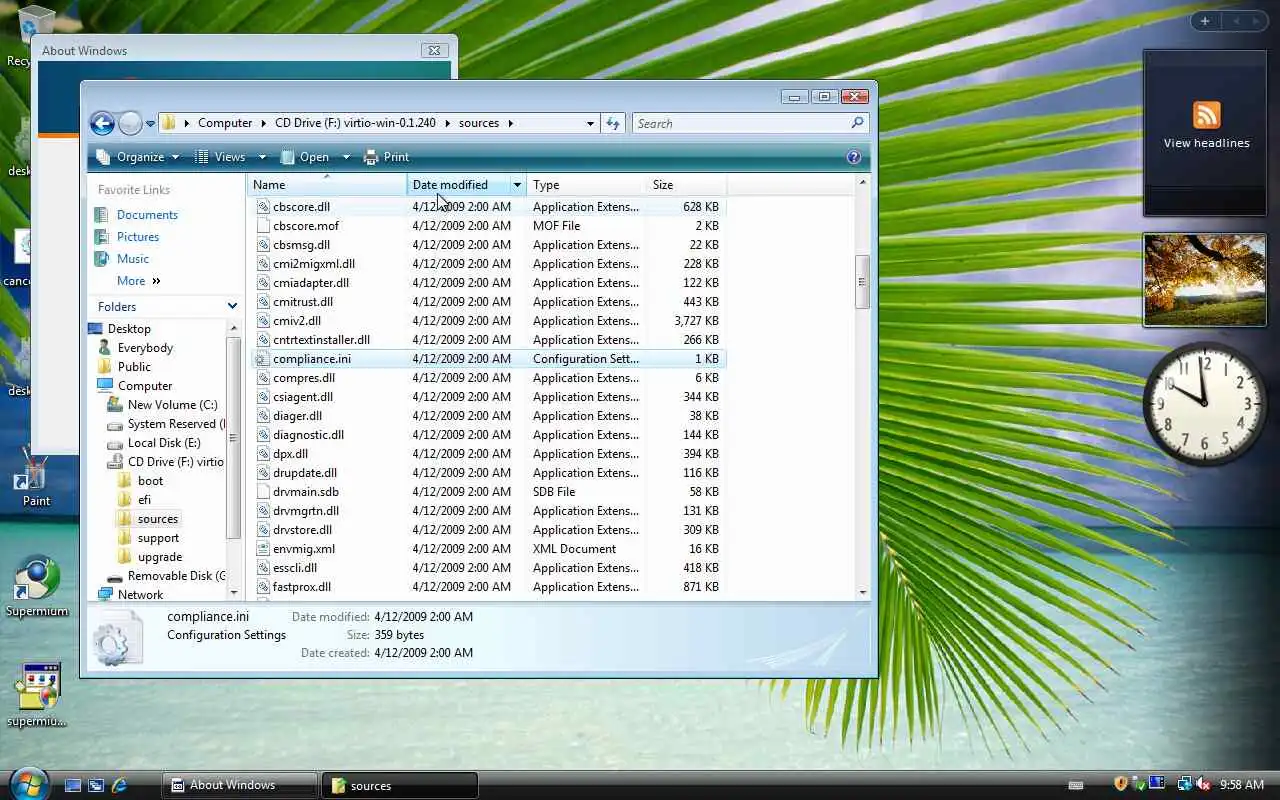Expand the Open button dropdown arrow
The image size is (1280, 800).
346,157
